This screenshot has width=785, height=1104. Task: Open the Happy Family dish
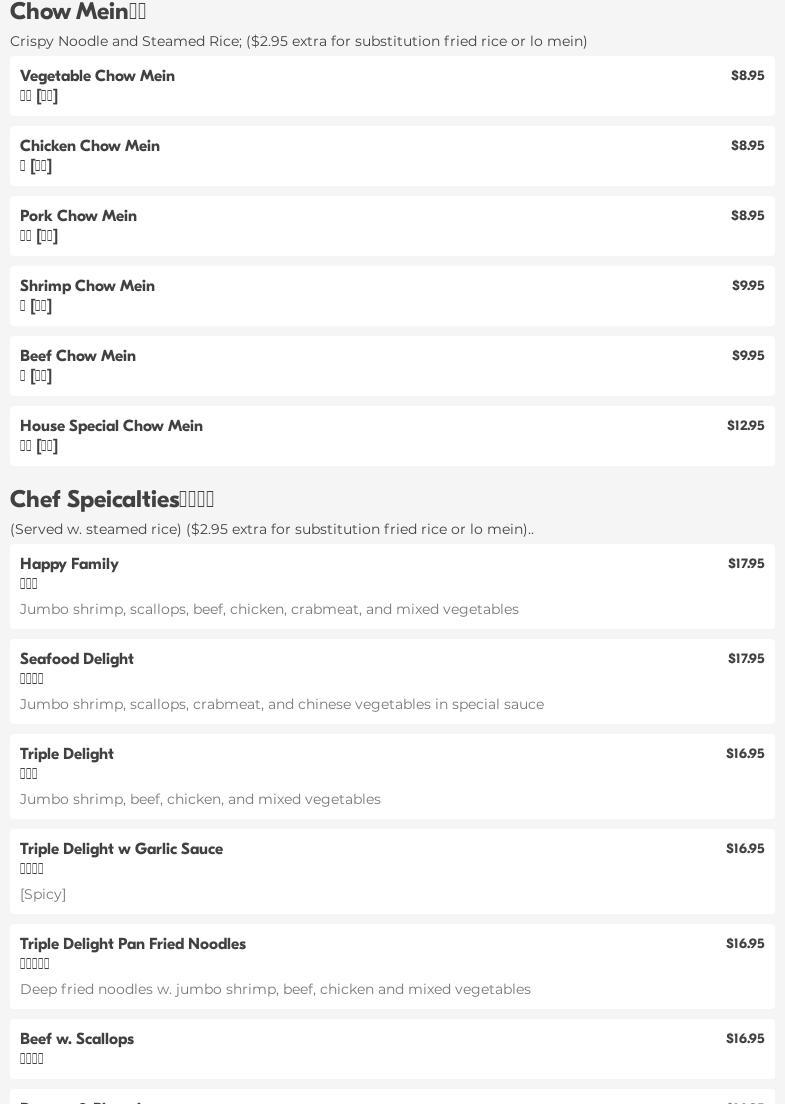pos(69,564)
